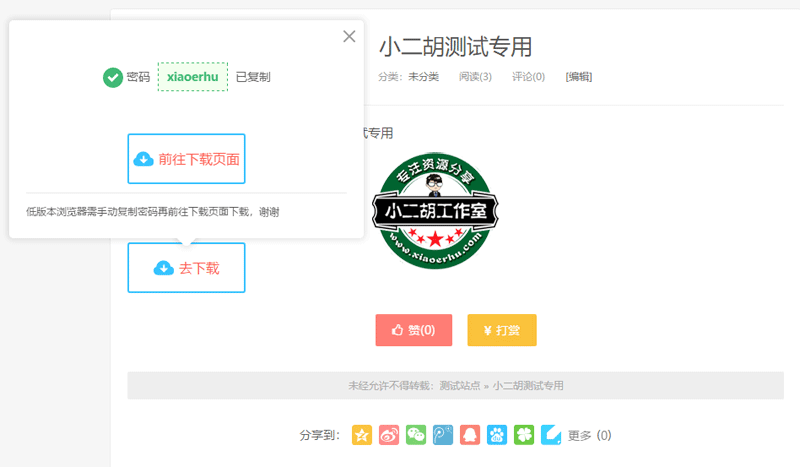Click the 已复制 copied status text

pyautogui.click(x=253, y=77)
